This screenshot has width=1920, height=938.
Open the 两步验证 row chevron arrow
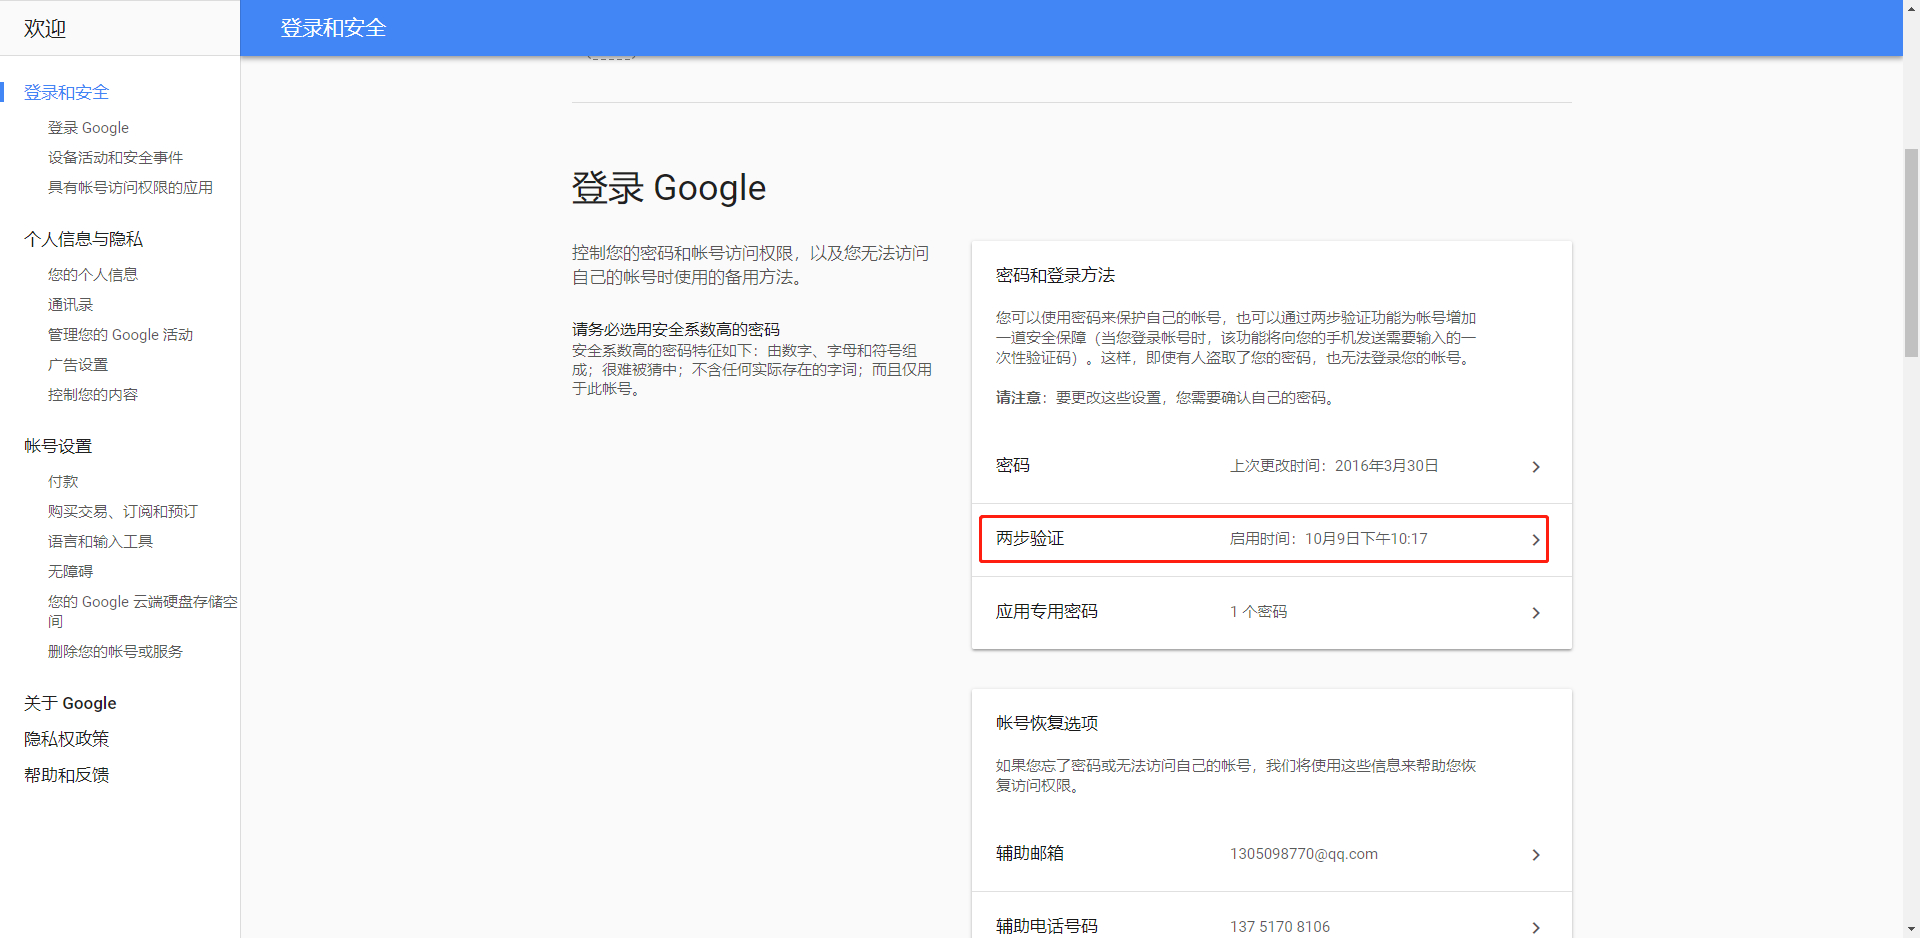(x=1536, y=540)
